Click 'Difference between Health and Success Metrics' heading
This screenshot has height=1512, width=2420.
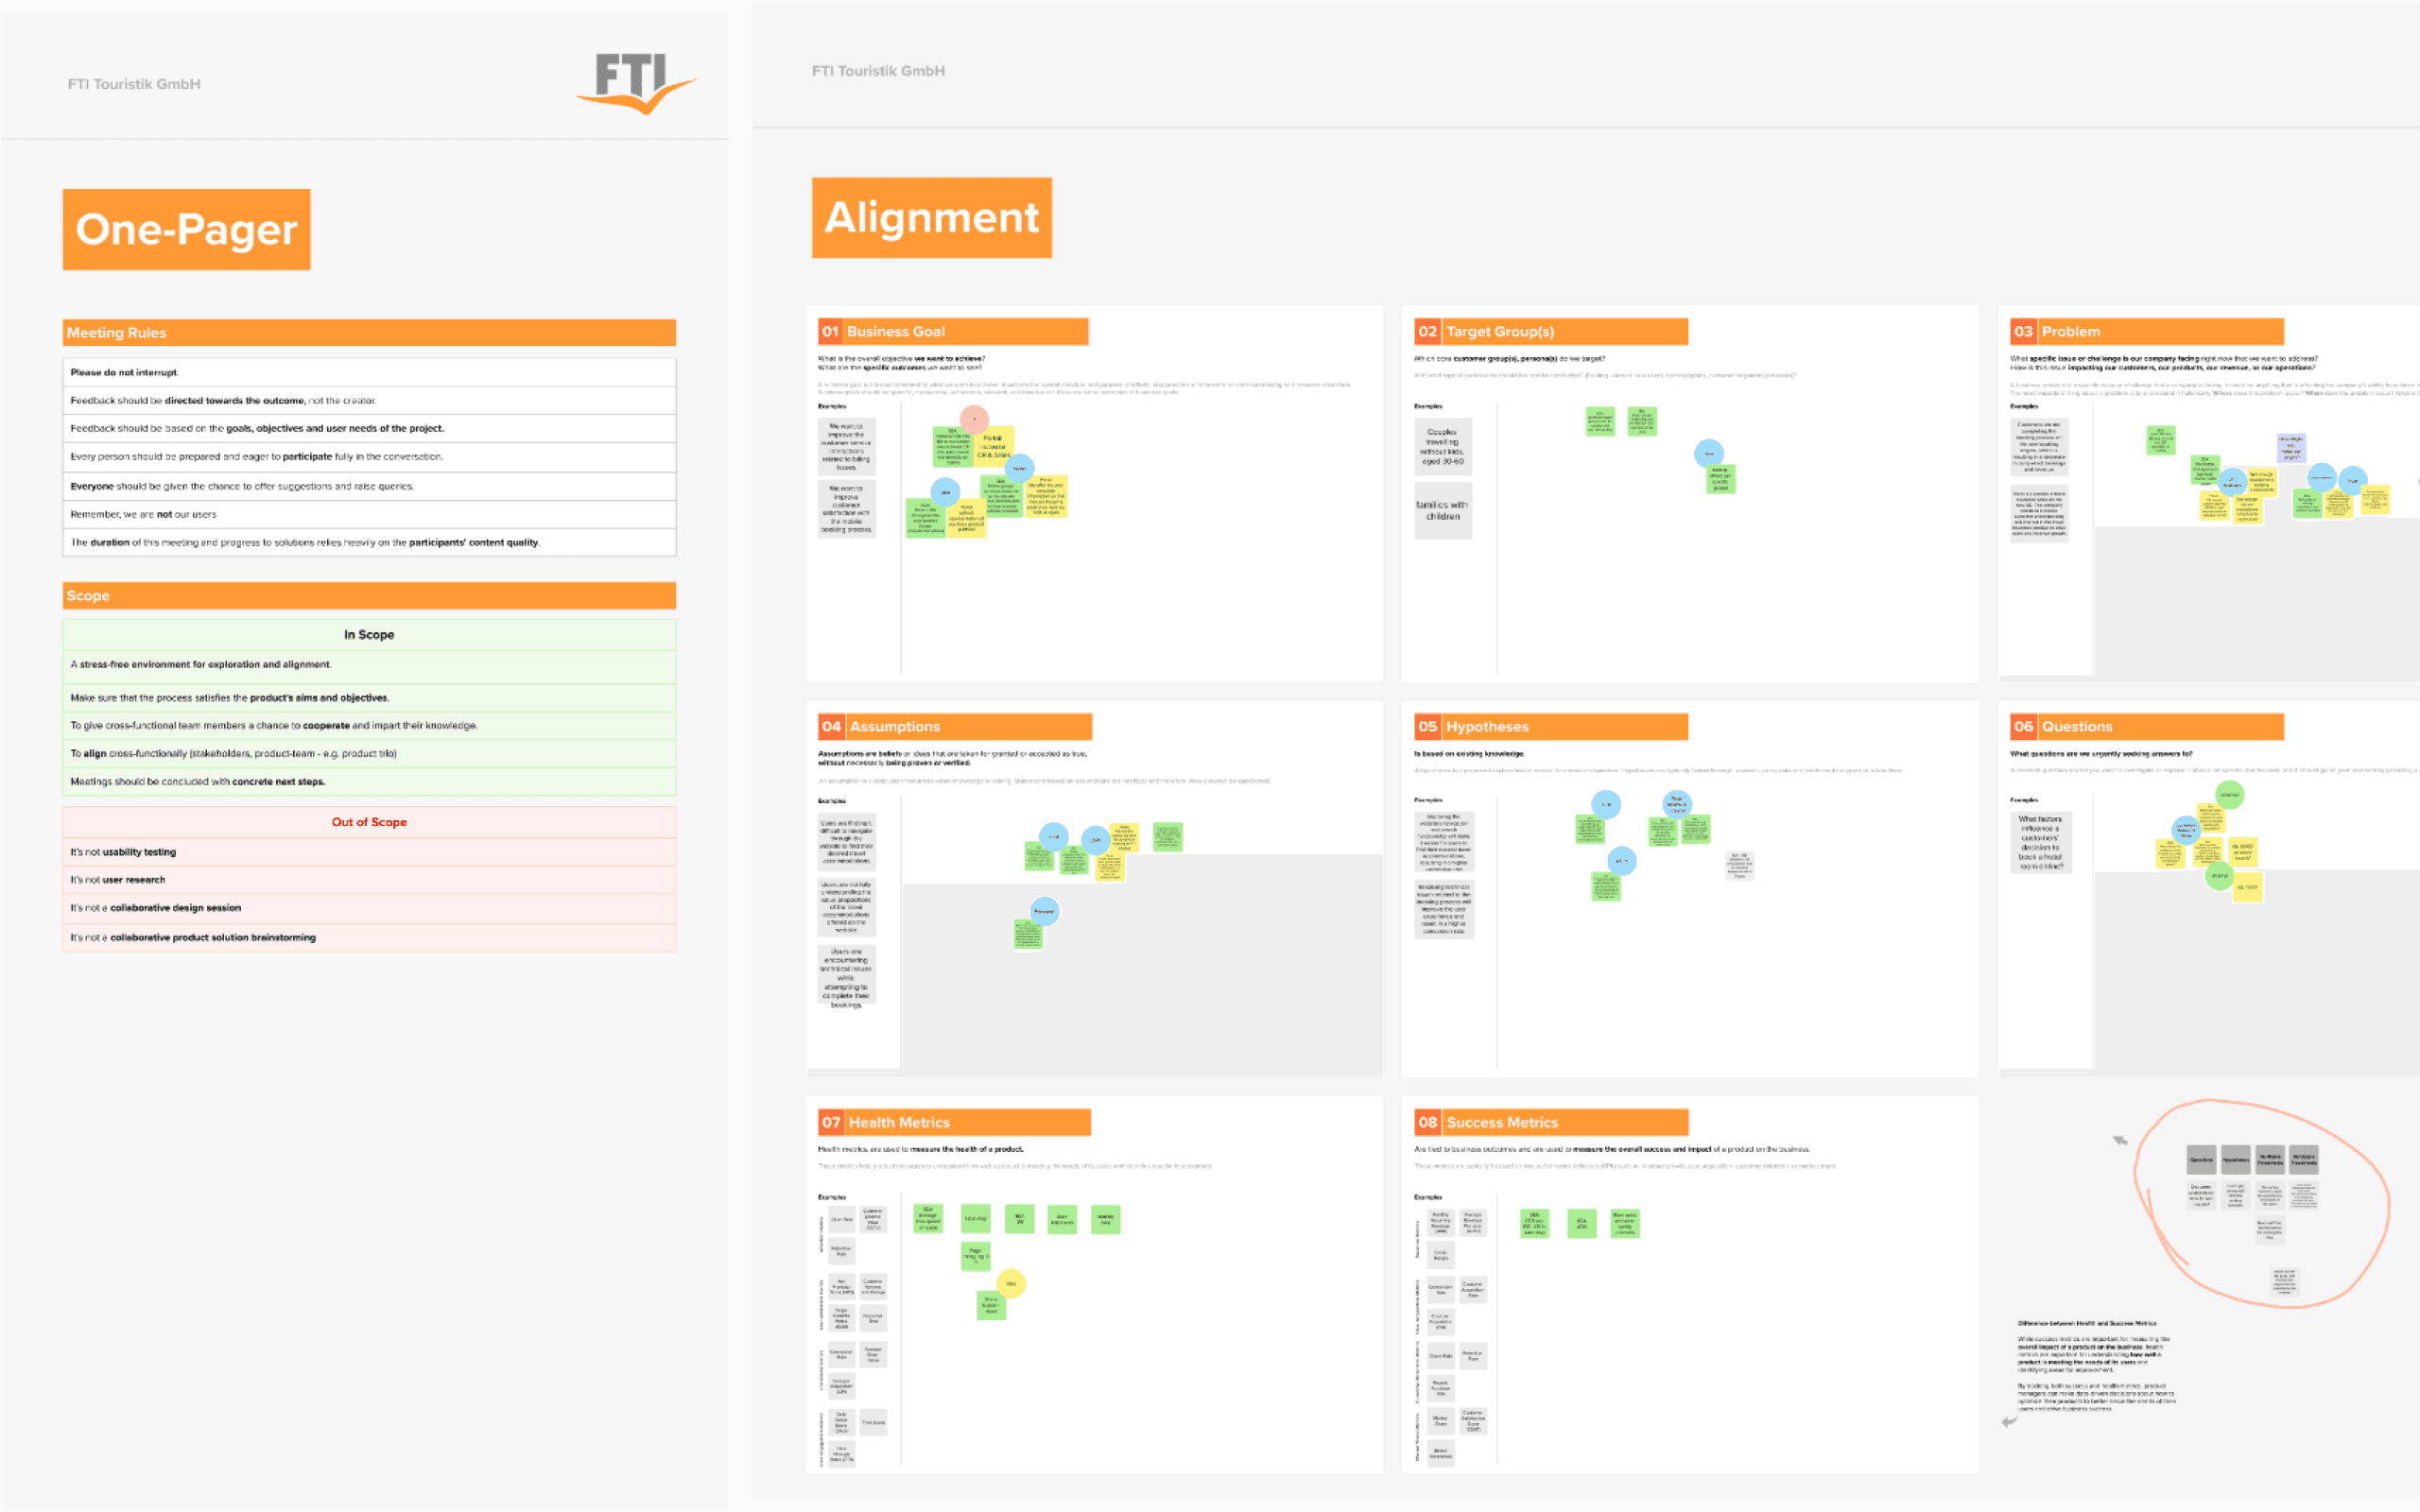(2087, 1323)
